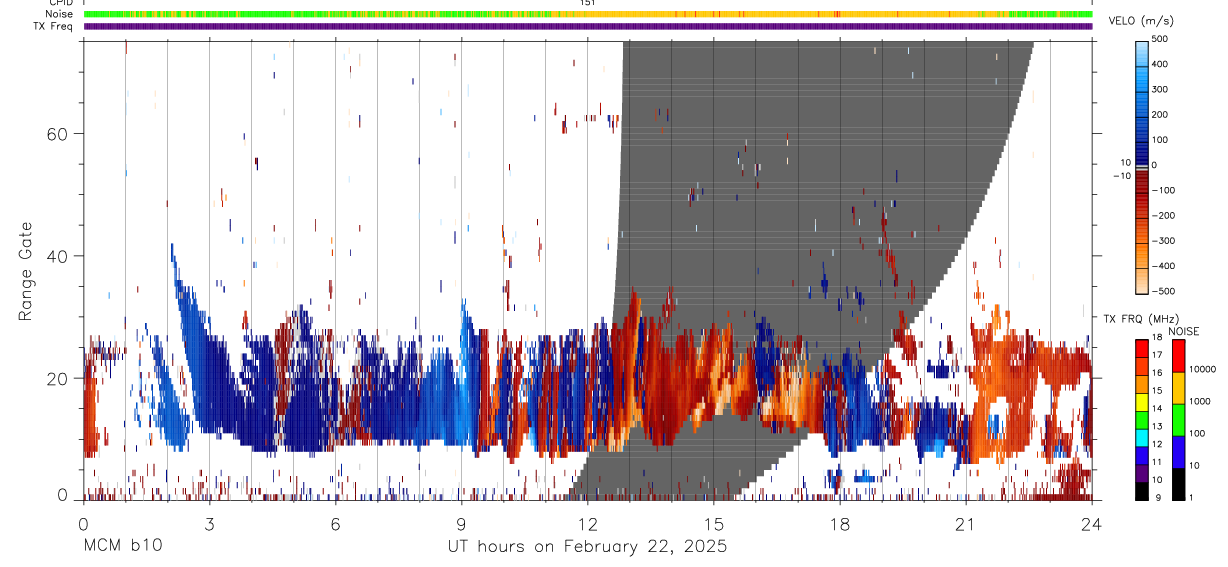
Task: Click the velocity colorbar label '500'
Action: [1160, 39]
